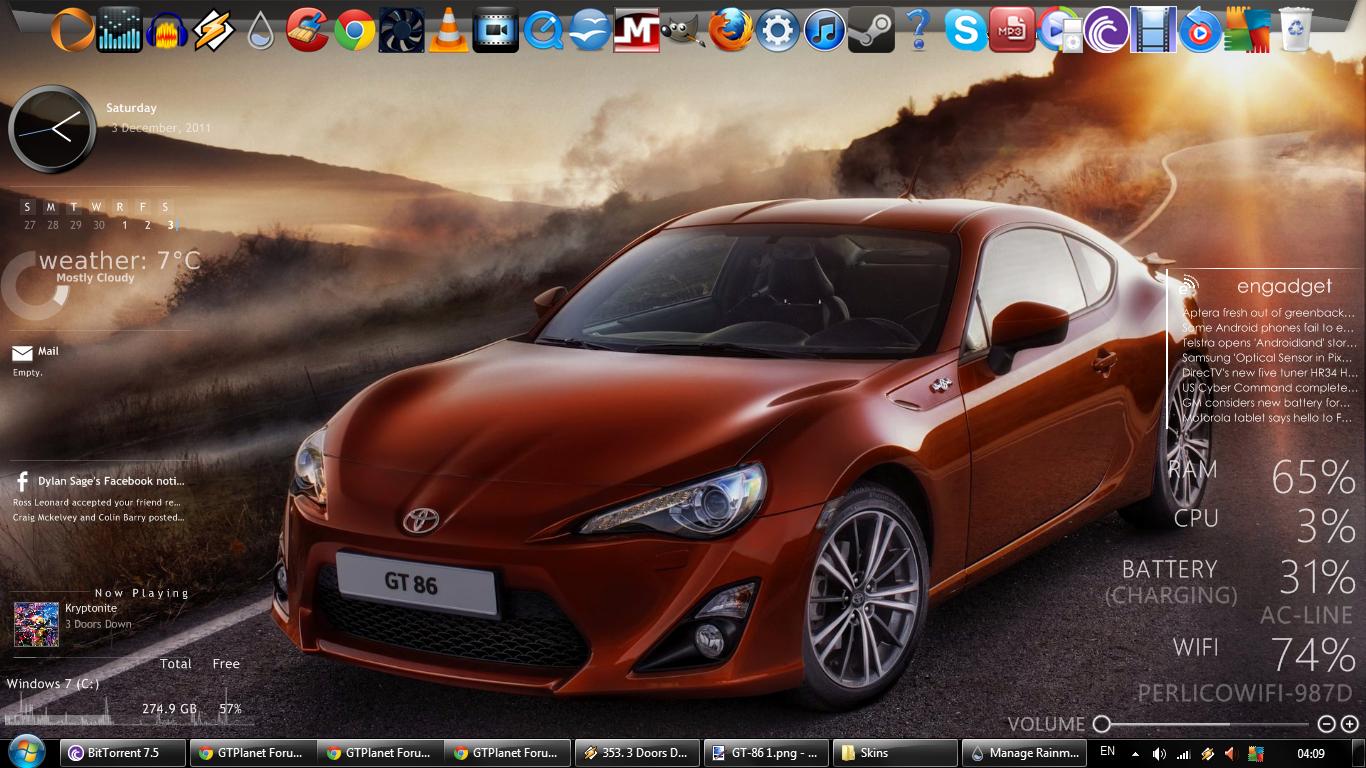Click the red speaker tray icon
This screenshot has height=768, width=1366.
[x=1232, y=753]
